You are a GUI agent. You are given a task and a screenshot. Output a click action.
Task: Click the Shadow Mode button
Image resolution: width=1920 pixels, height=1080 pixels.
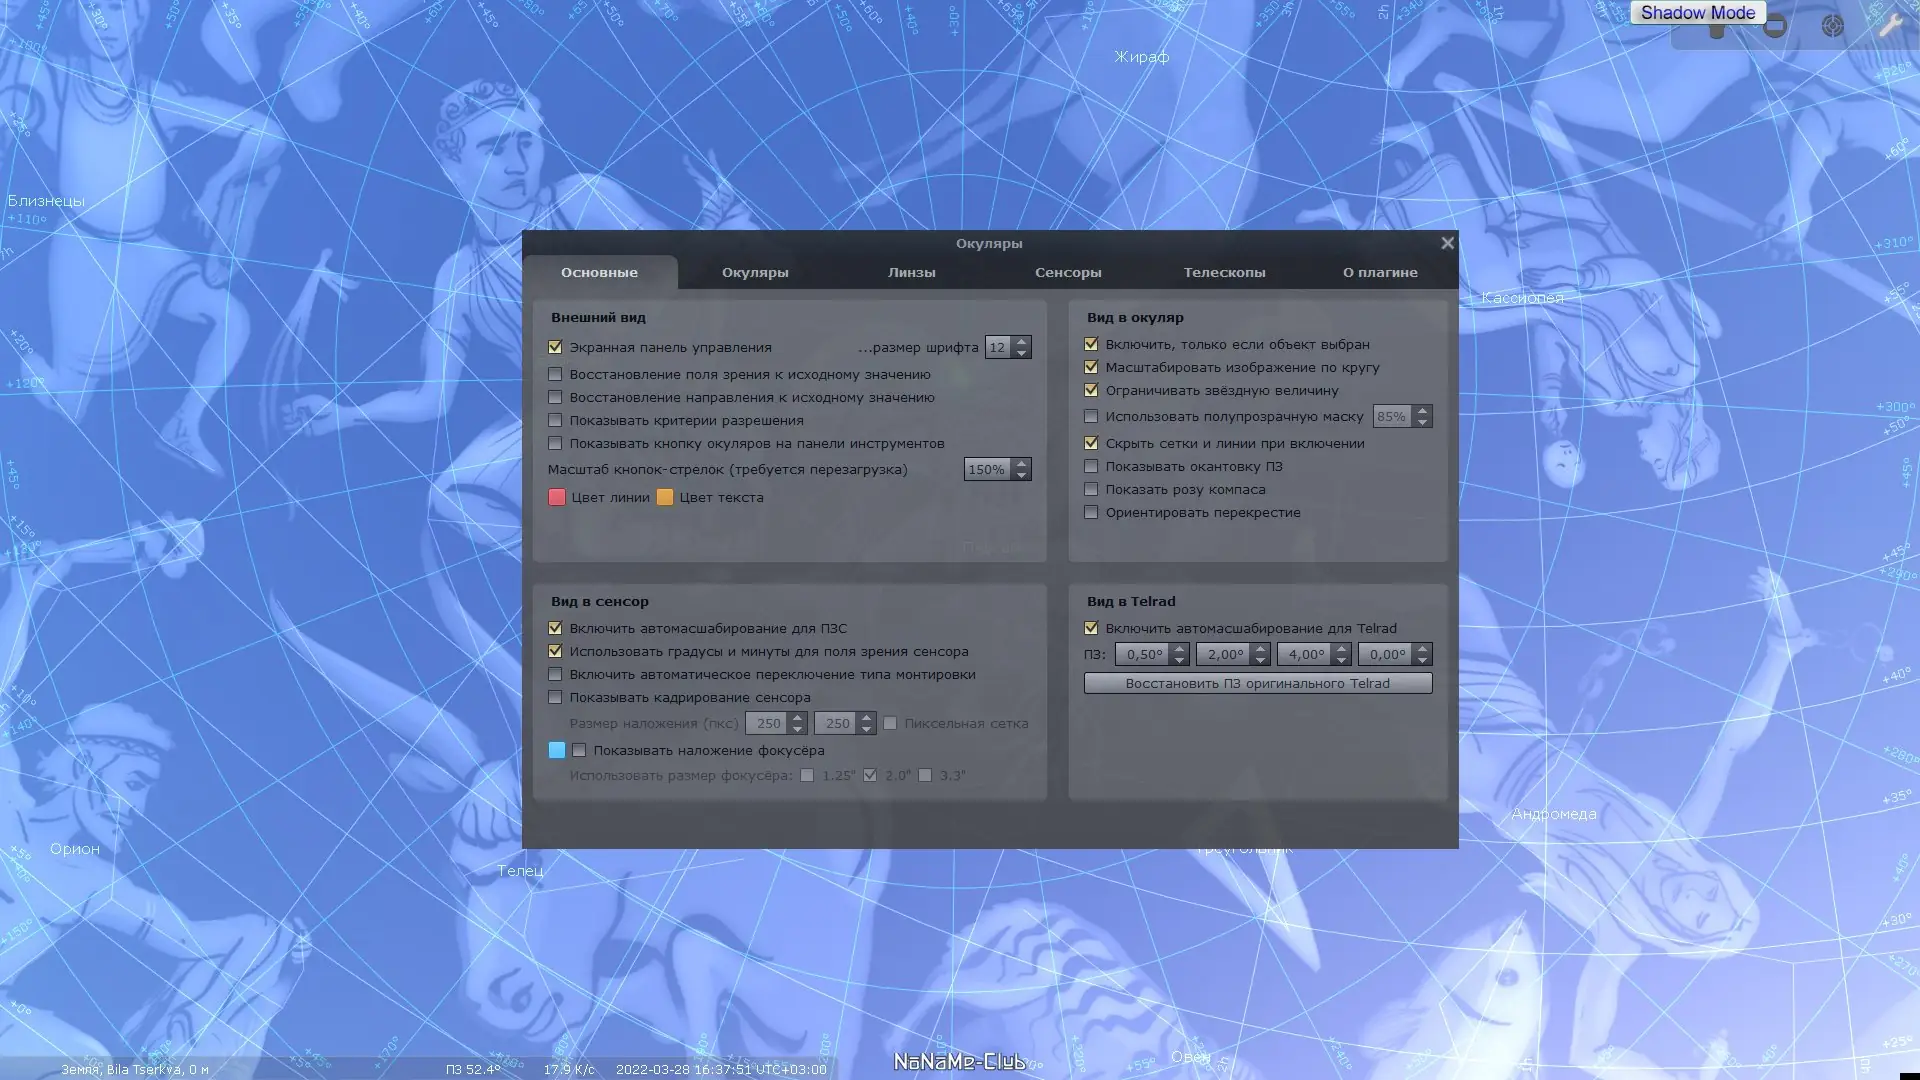point(1697,13)
